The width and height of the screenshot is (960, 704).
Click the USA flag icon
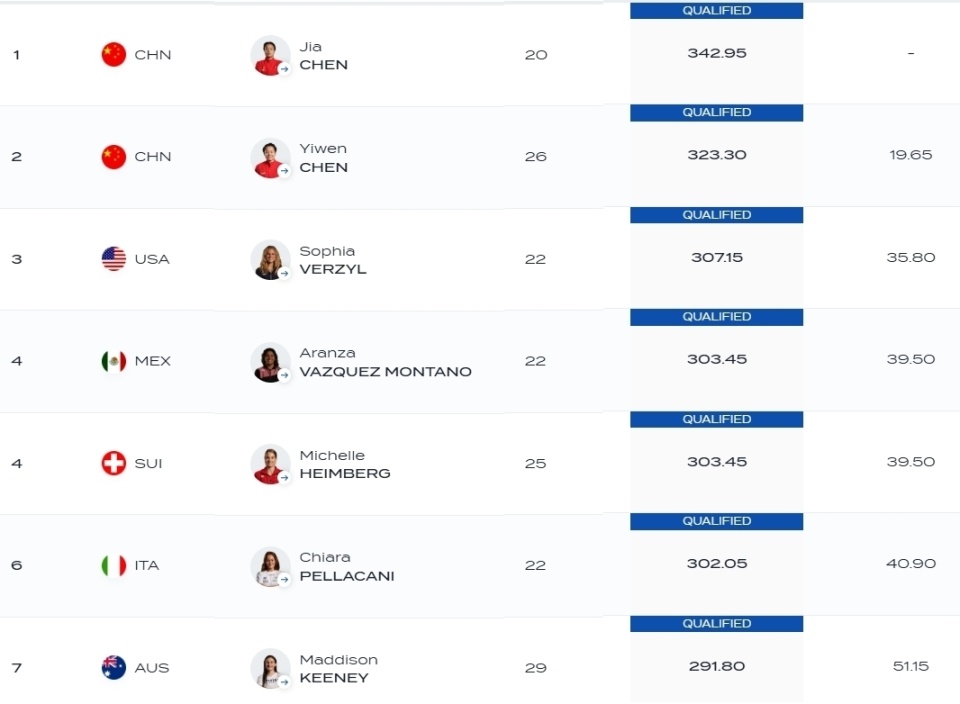113,259
